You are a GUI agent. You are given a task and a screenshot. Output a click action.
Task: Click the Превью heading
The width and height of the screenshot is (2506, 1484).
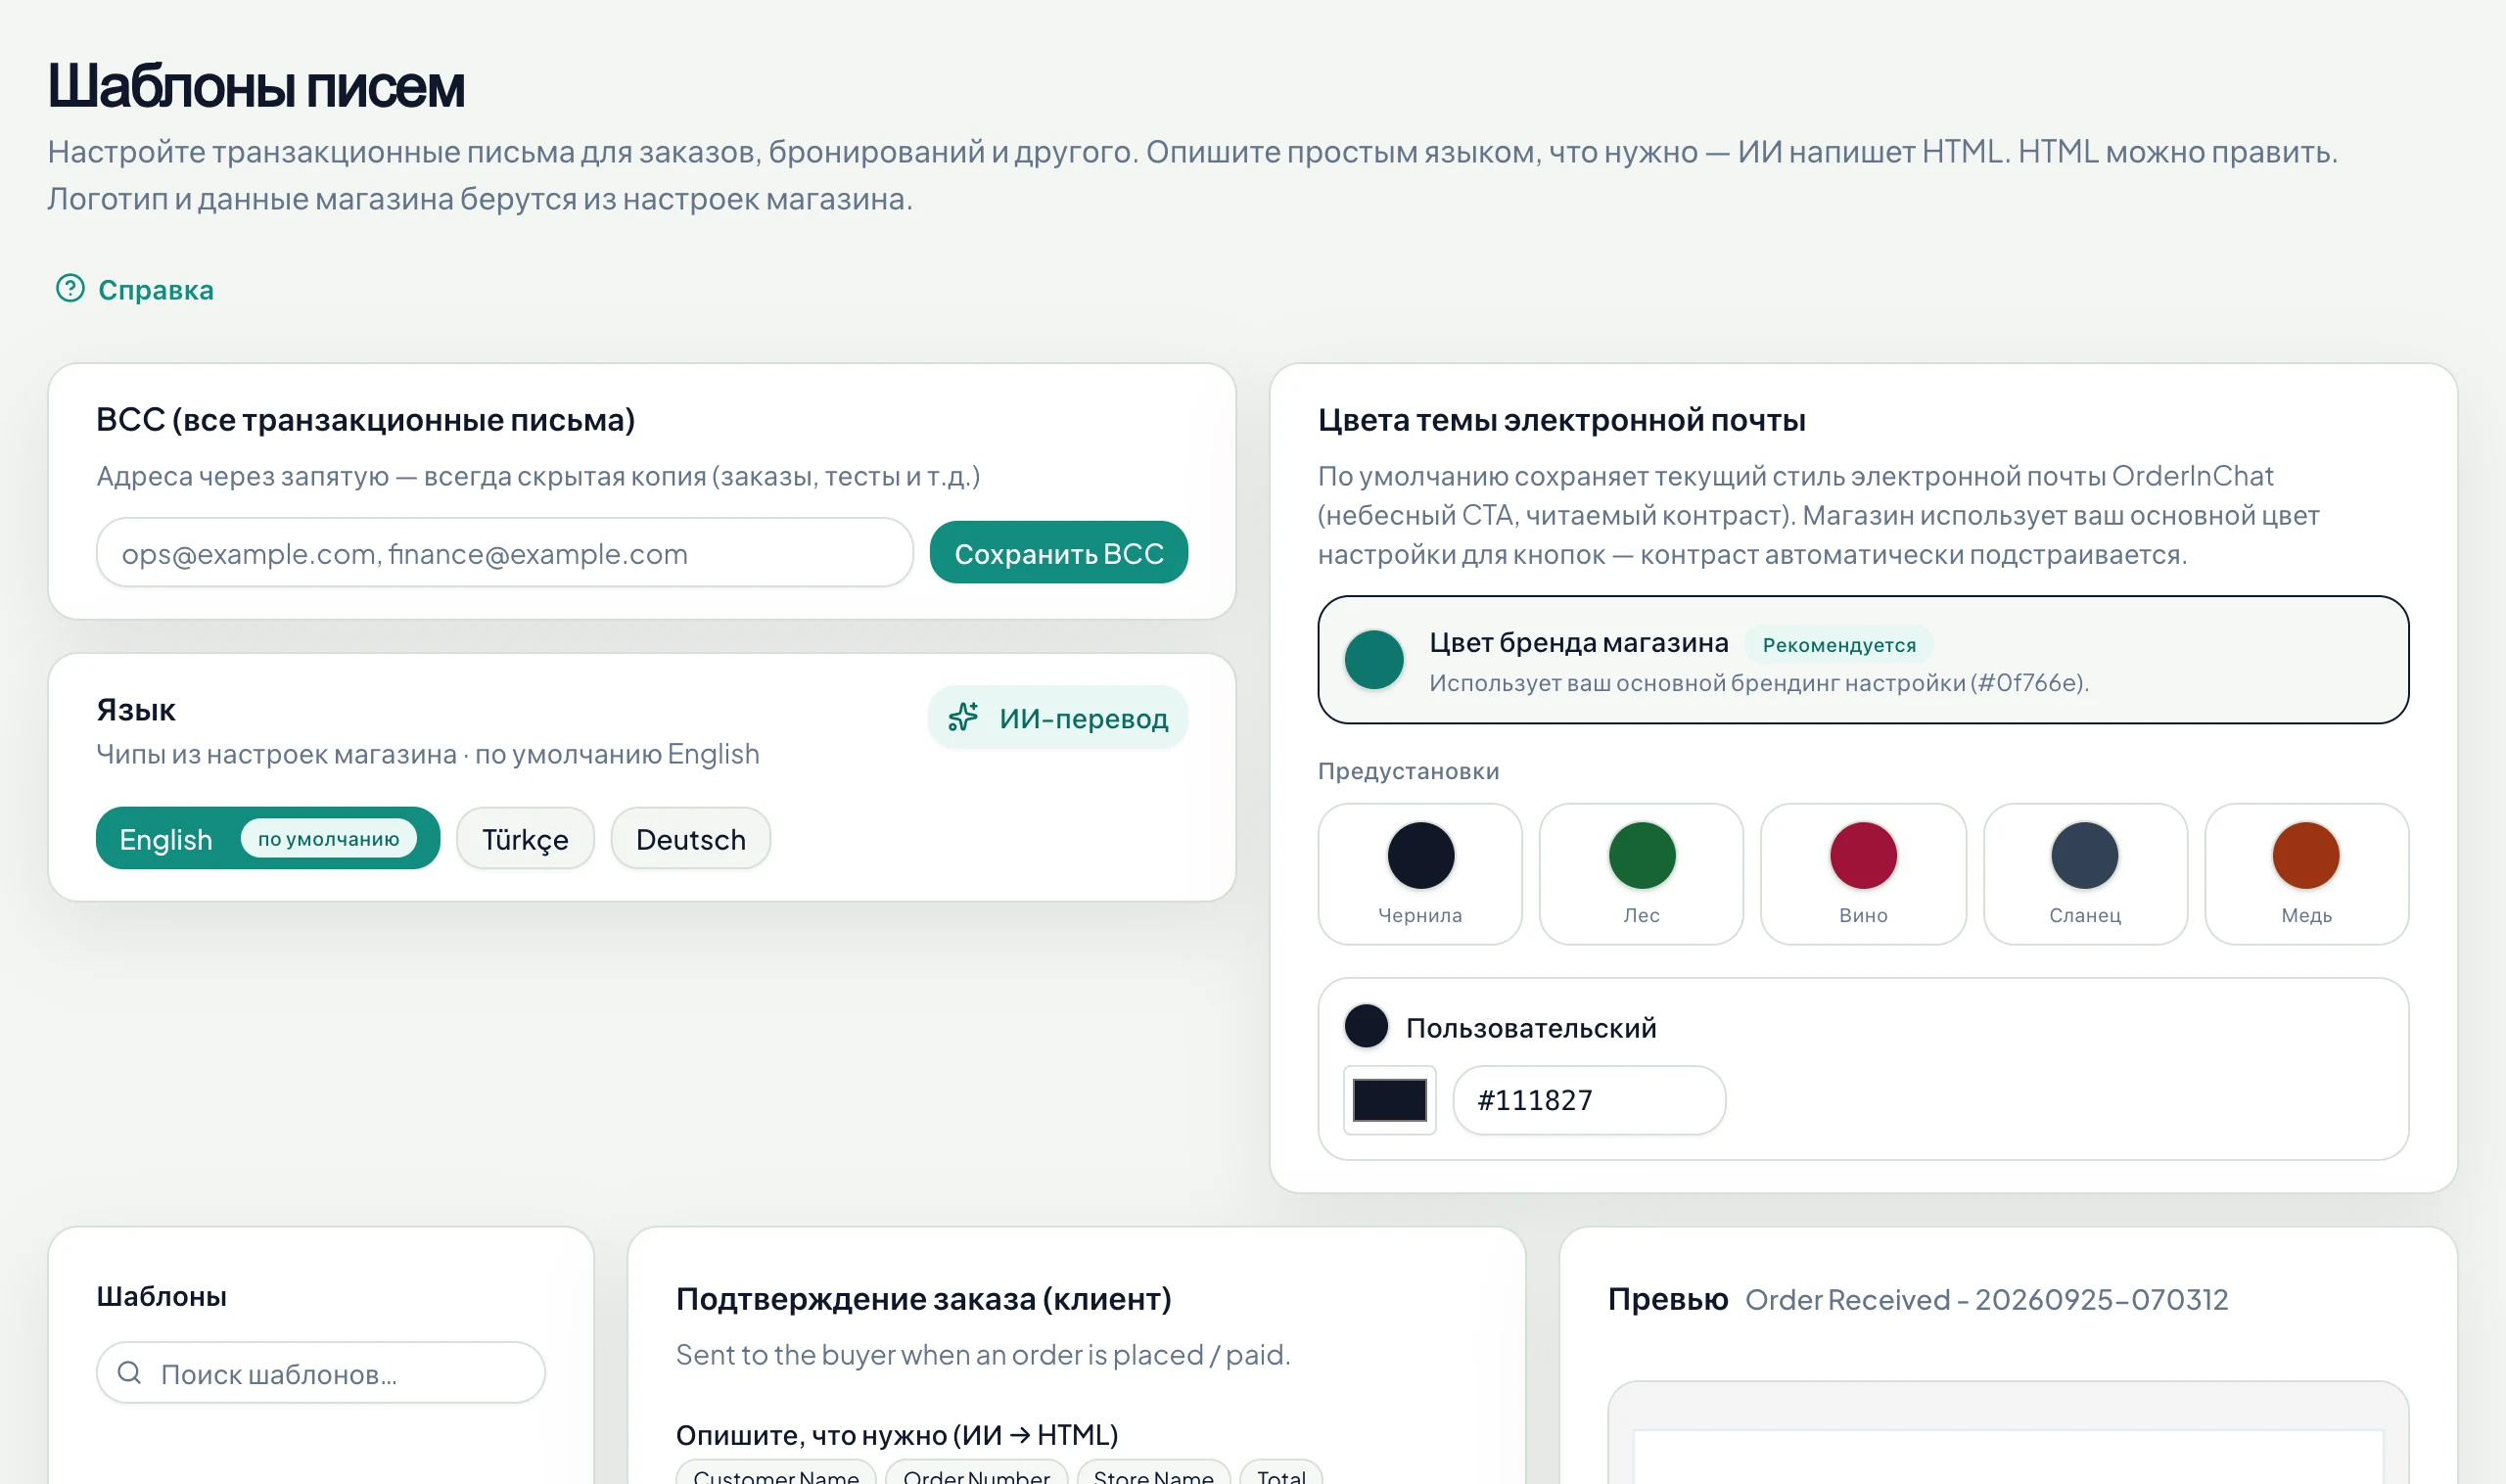click(1667, 1299)
